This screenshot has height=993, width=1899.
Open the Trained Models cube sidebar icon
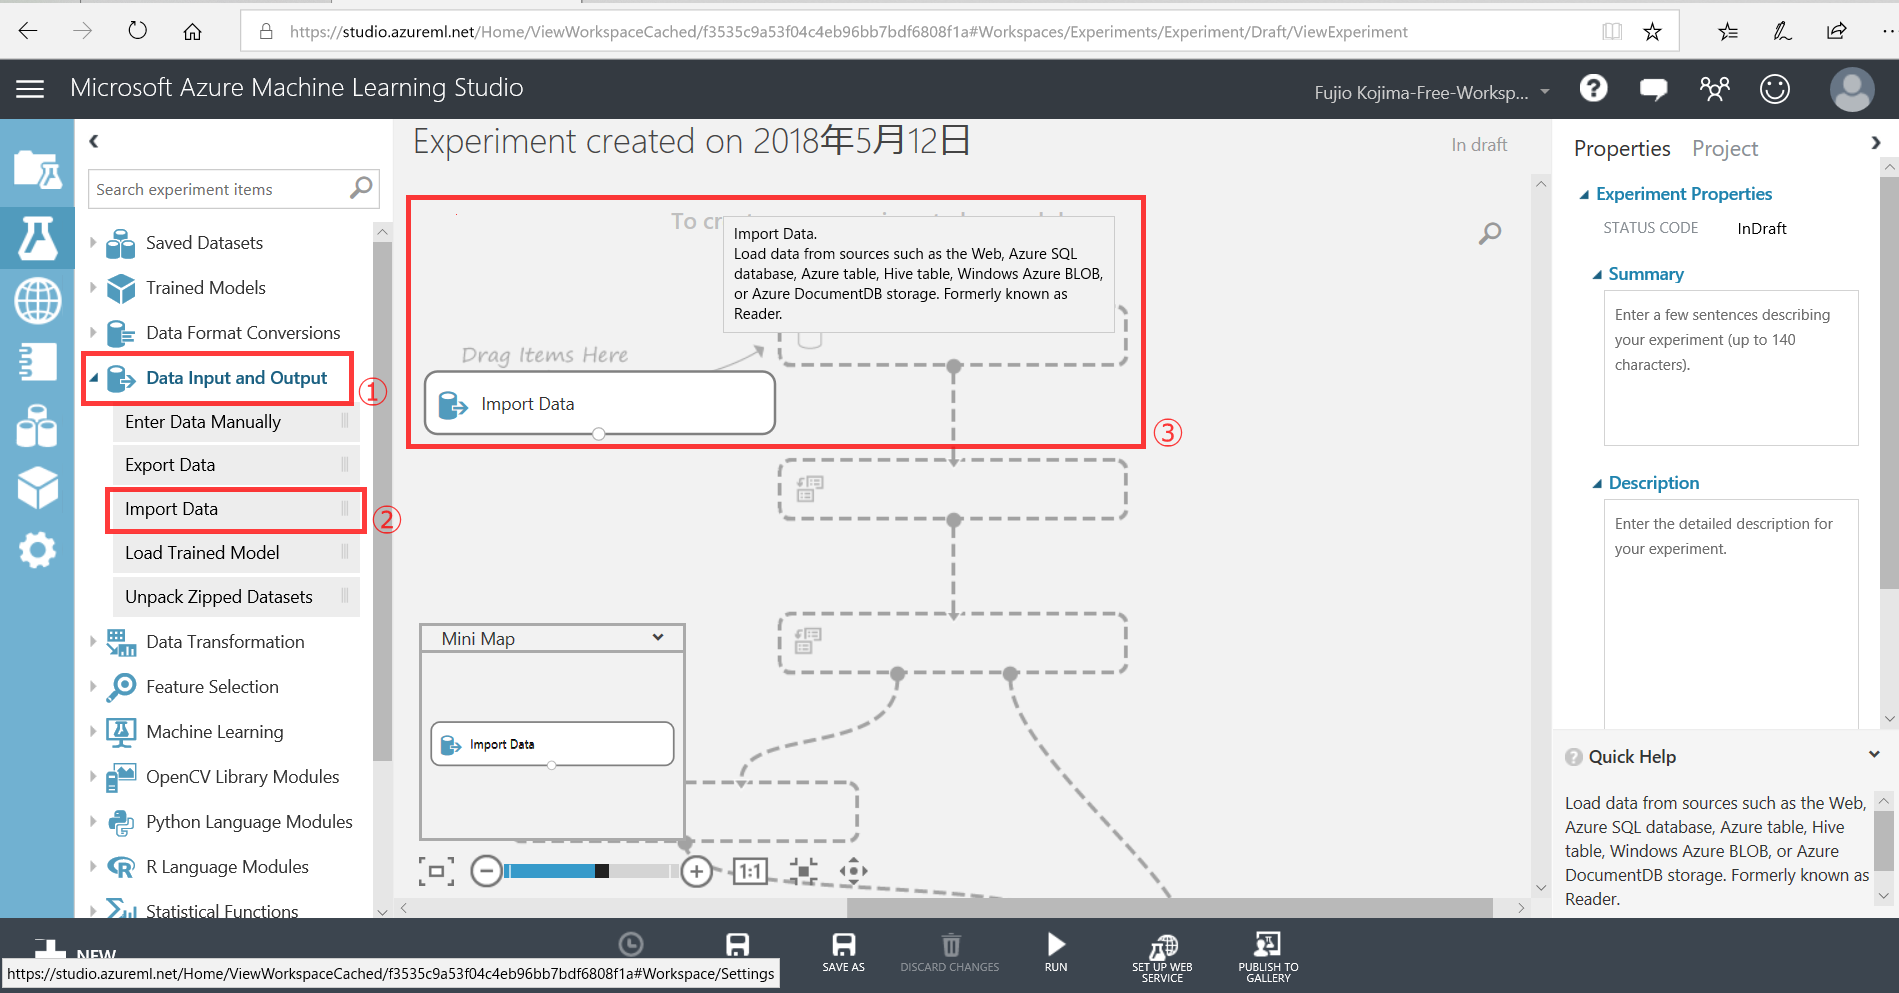click(37, 488)
